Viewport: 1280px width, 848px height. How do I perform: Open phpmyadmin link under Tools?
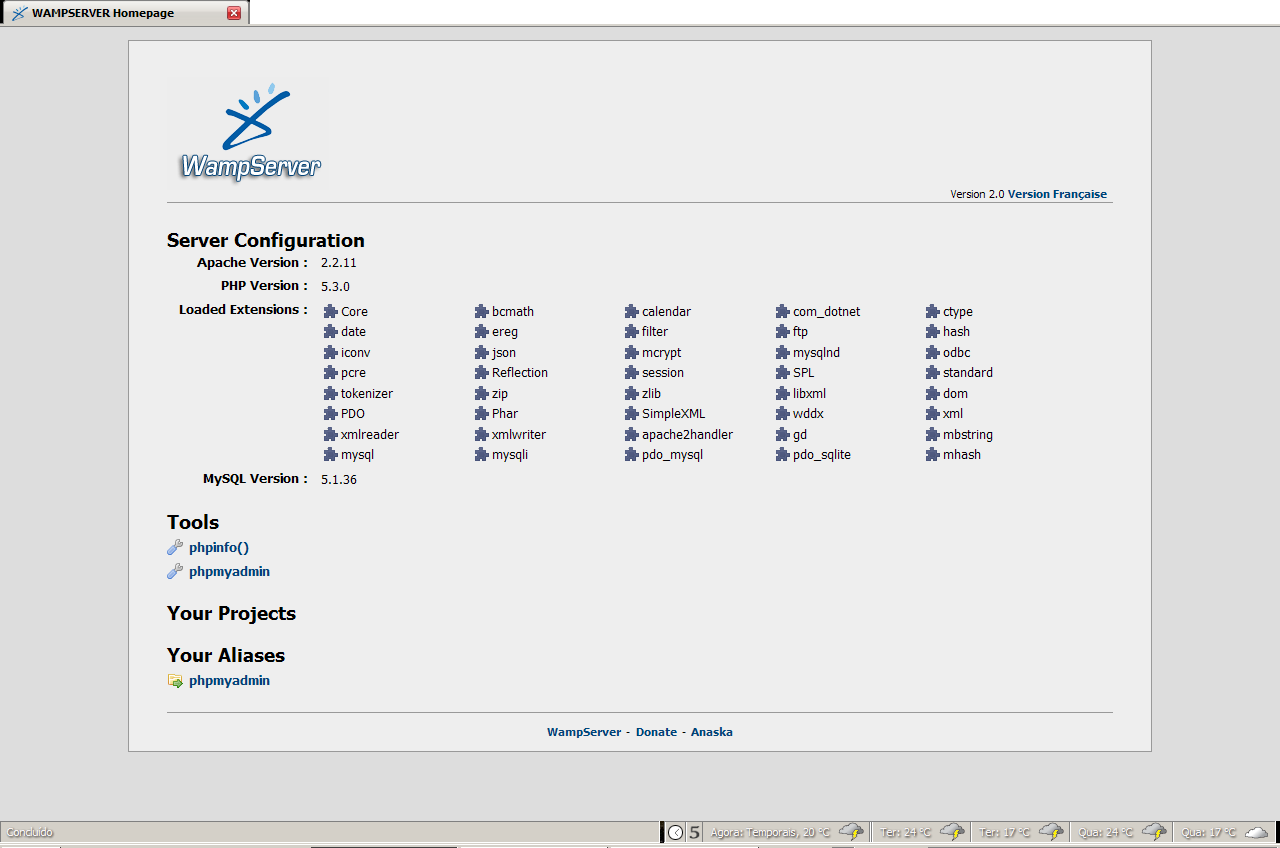(229, 572)
